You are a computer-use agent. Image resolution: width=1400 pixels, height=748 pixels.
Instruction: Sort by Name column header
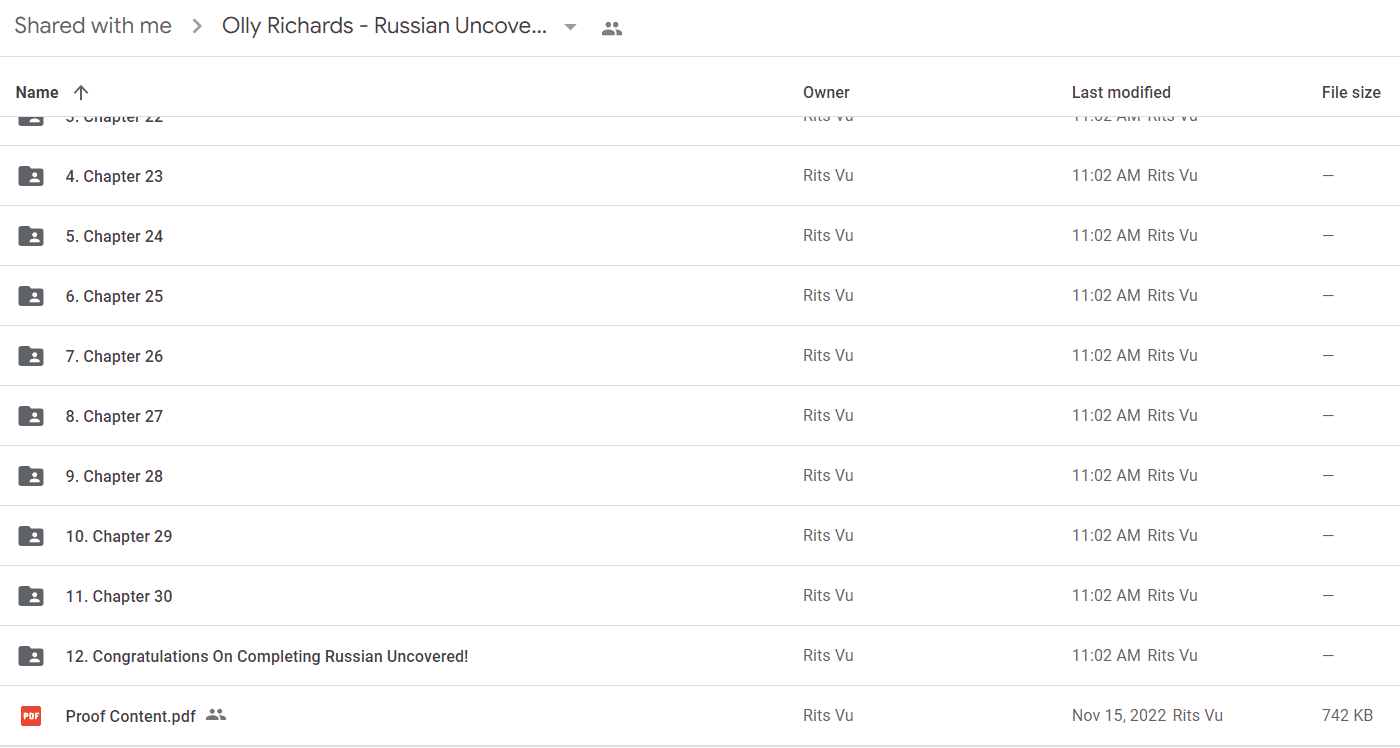click(x=37, y=92)
